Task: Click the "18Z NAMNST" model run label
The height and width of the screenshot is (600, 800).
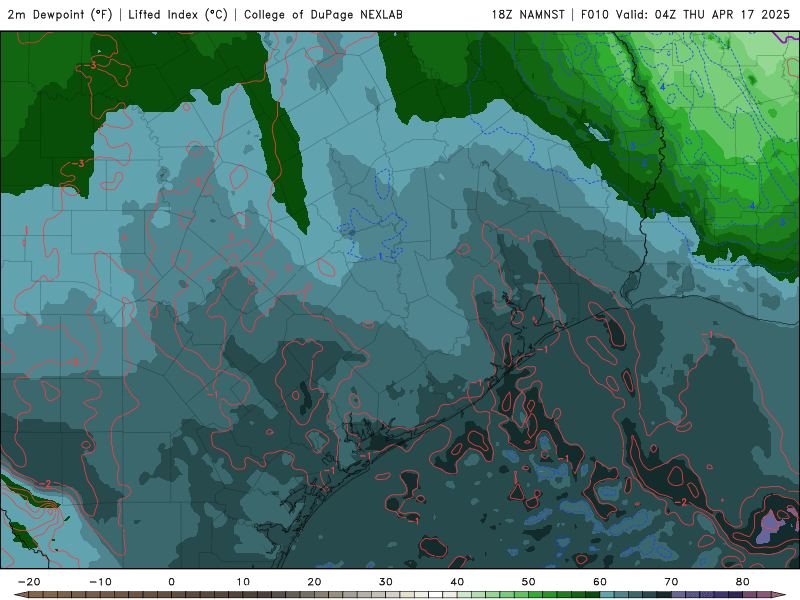Action: pos(528,15)
